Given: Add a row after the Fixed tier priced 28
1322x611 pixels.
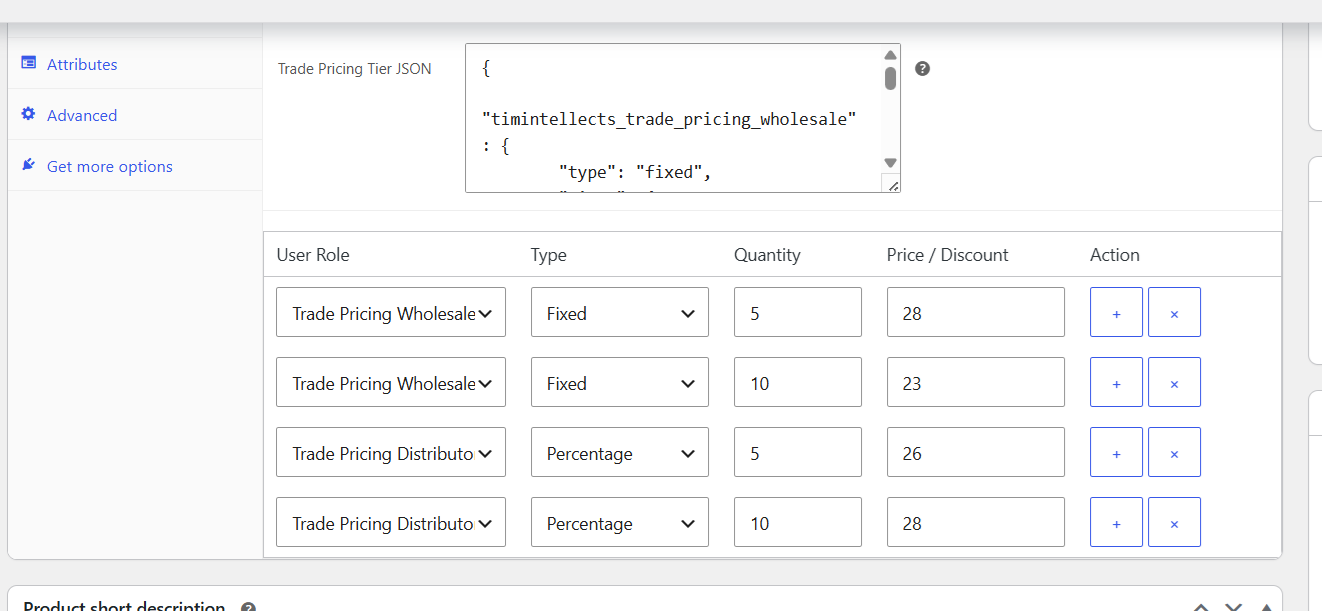Looking at the screenshot, I should (x=1116, y=313).
